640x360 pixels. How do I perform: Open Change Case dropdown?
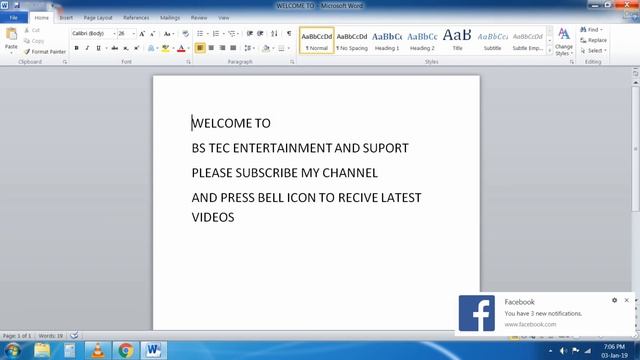pyautogui.click(x=169, y=34)
